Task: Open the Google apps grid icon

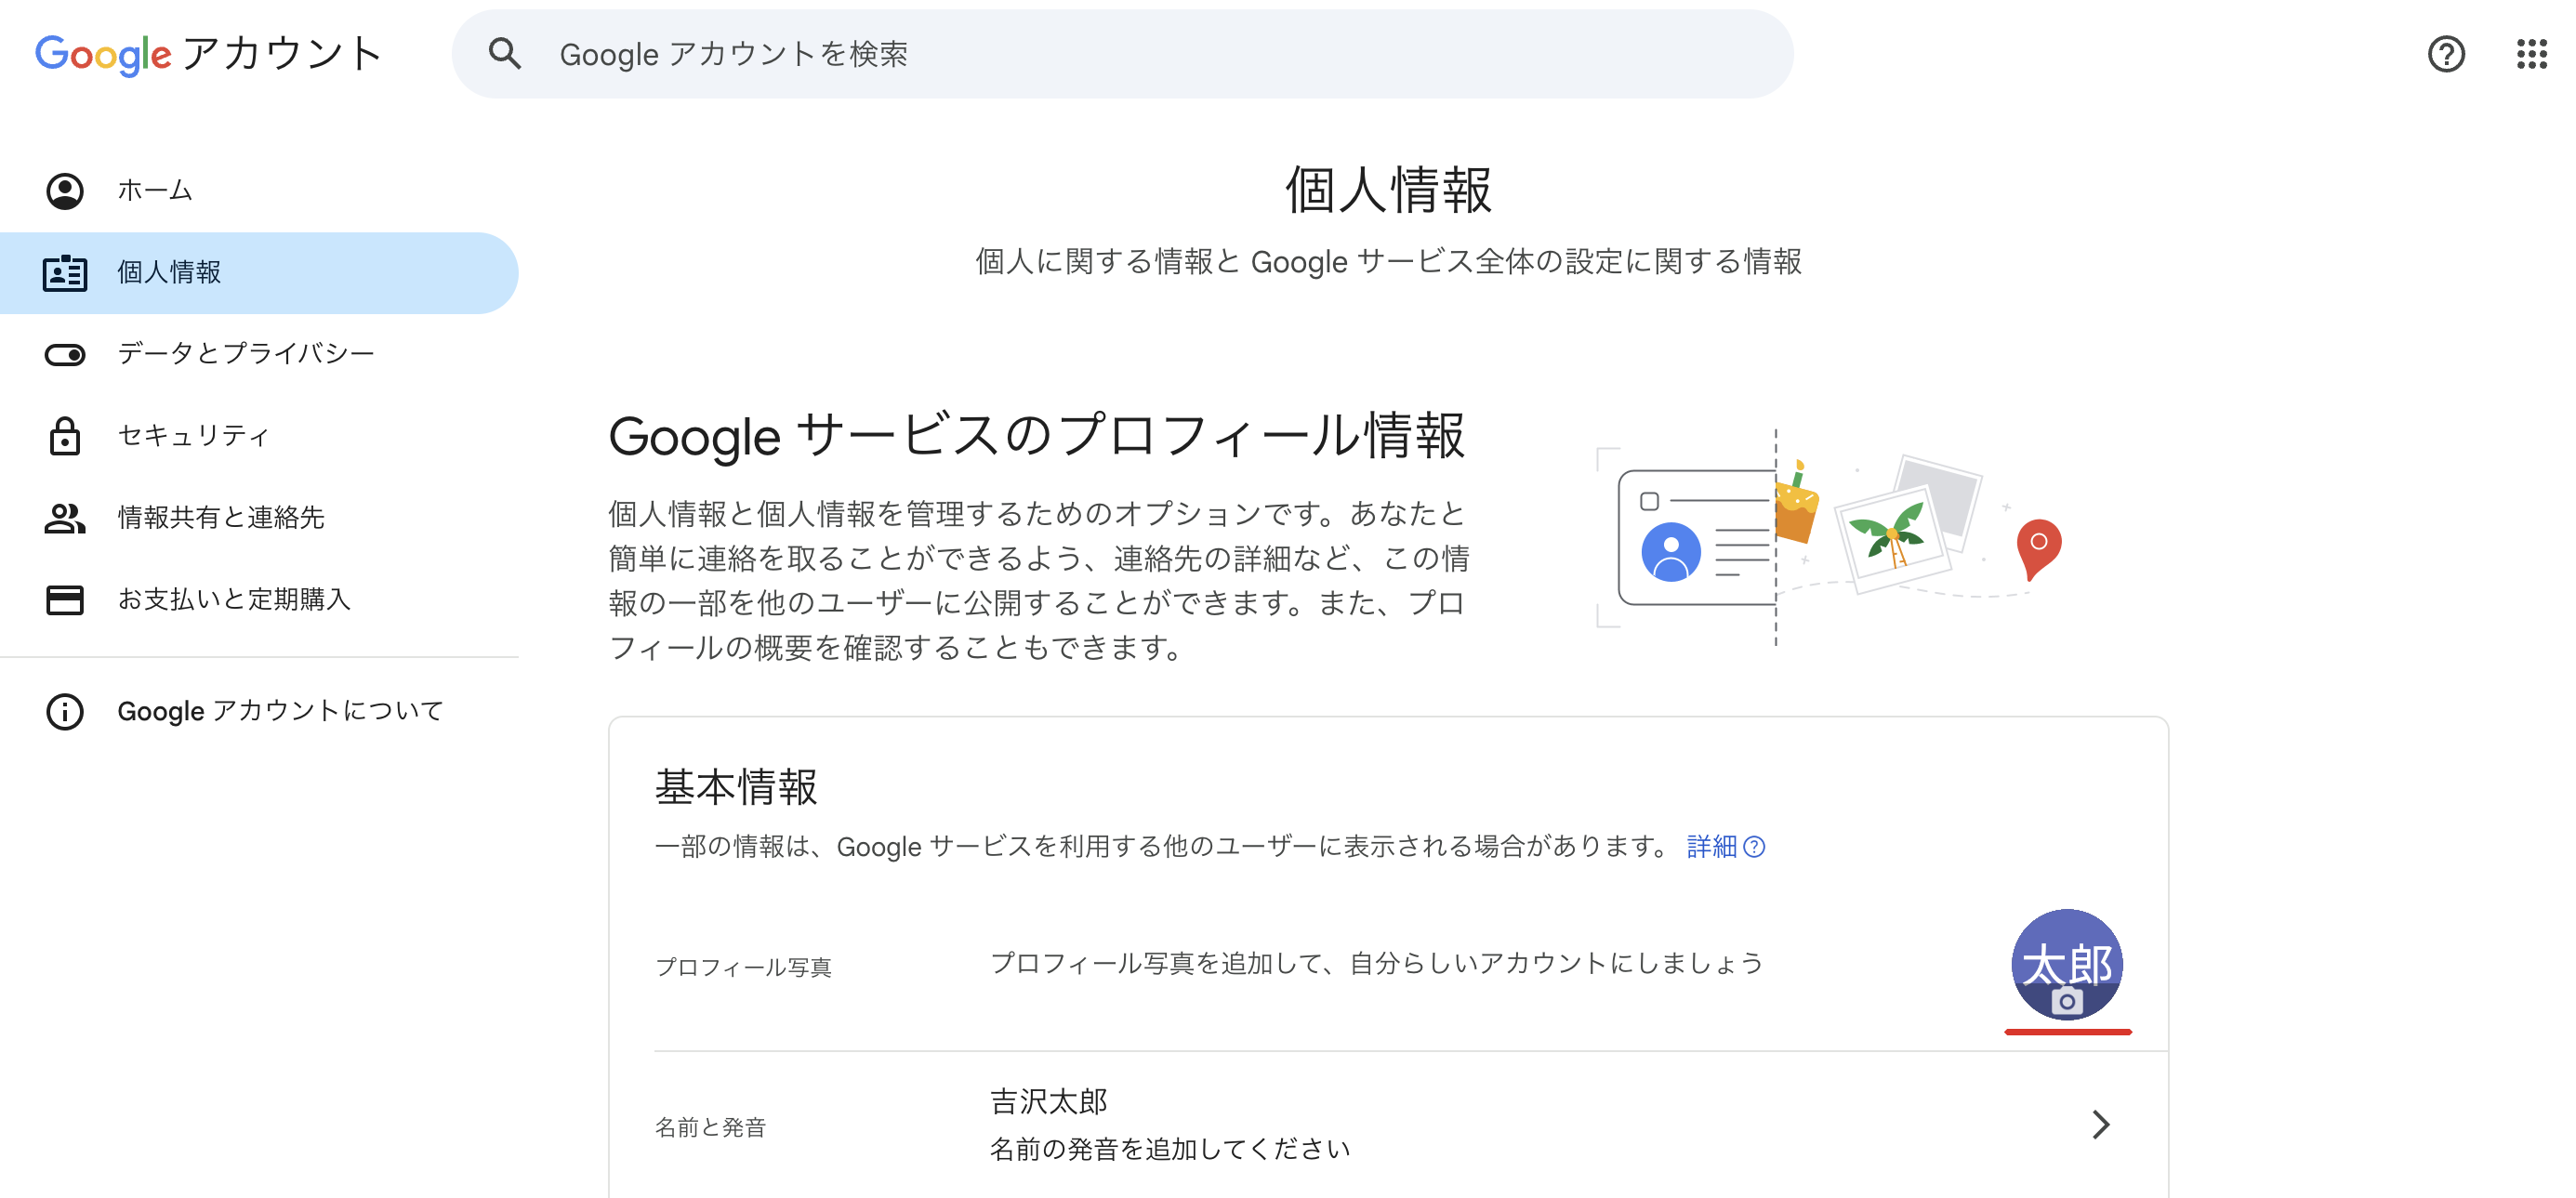Action: coord(2531,54)
